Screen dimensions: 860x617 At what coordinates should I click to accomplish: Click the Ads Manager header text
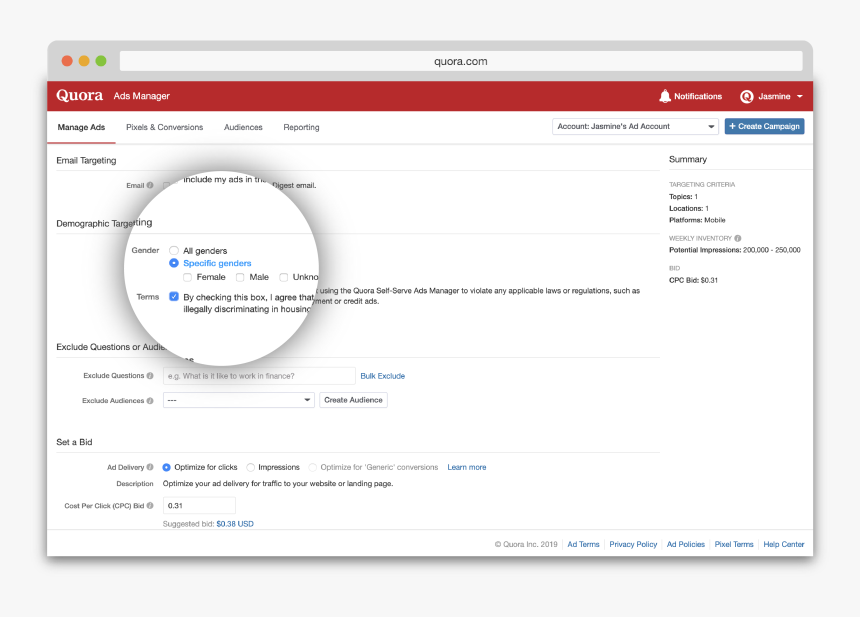click(x=142, y=96)
